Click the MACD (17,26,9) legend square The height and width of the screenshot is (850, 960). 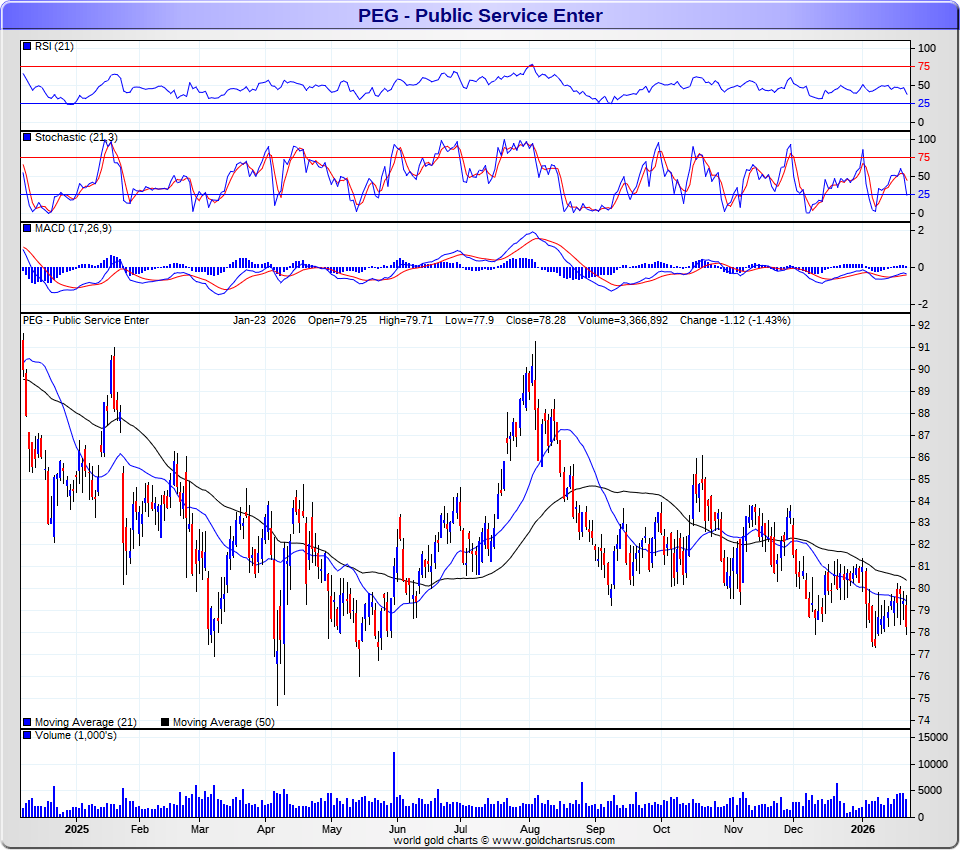27,228
